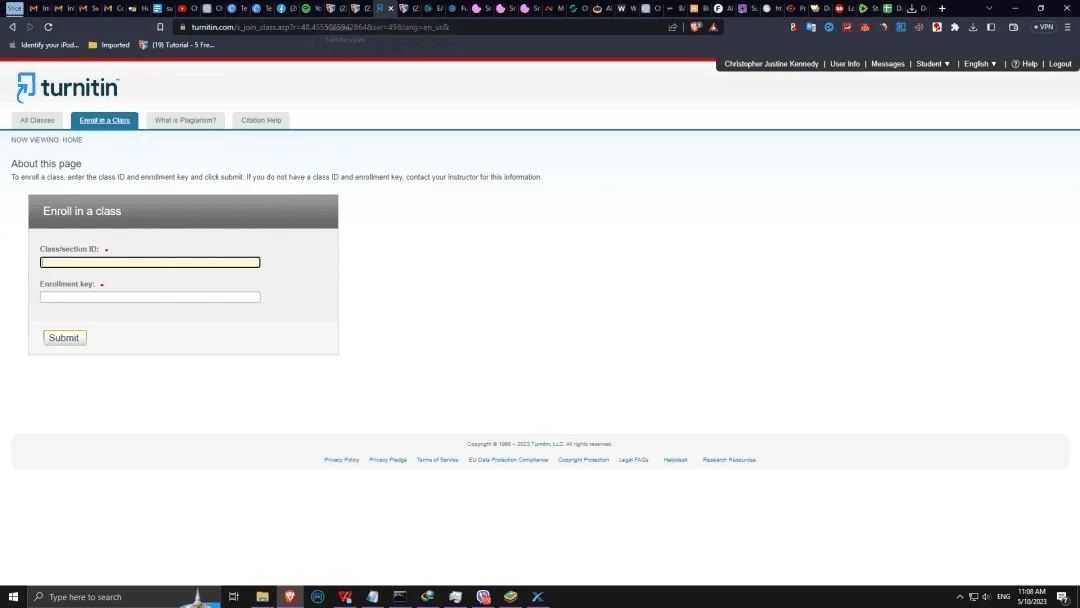Viewport: 1080px width, 608px height.
Task: Open the Imported bookmarks folder
Action: point(109,45)
